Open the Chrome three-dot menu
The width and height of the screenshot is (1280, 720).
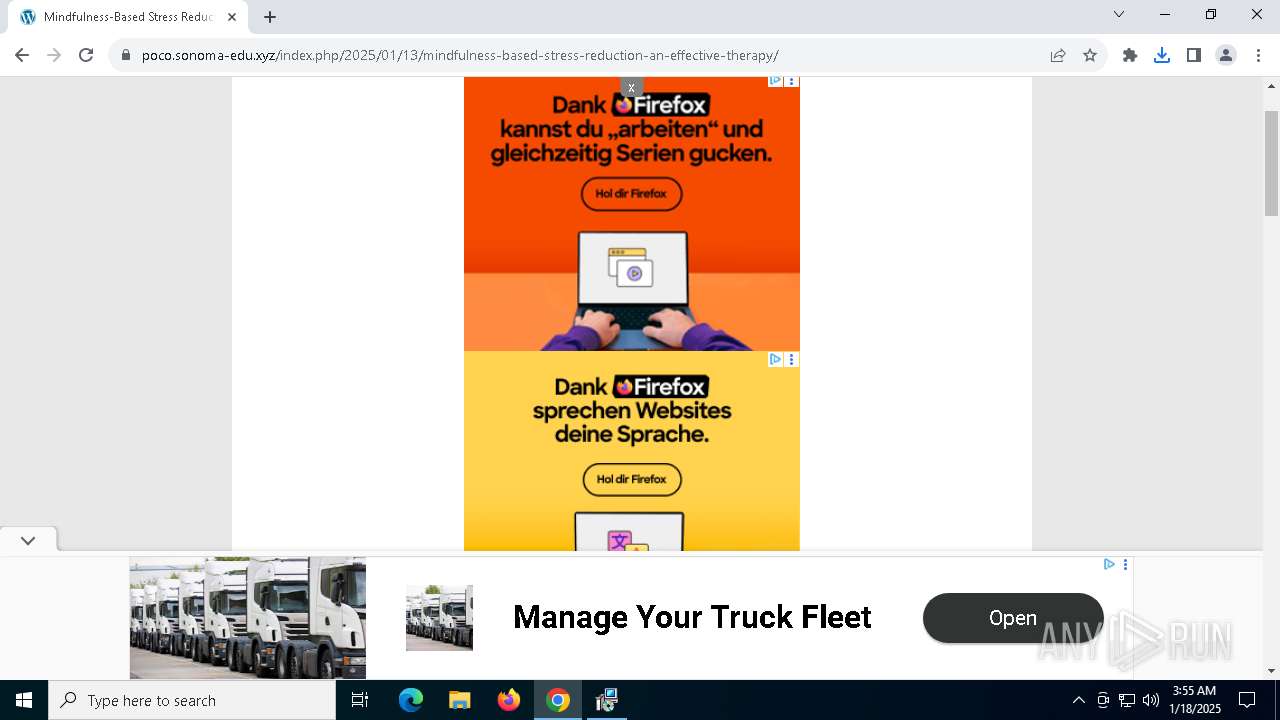coord(1258,55)
